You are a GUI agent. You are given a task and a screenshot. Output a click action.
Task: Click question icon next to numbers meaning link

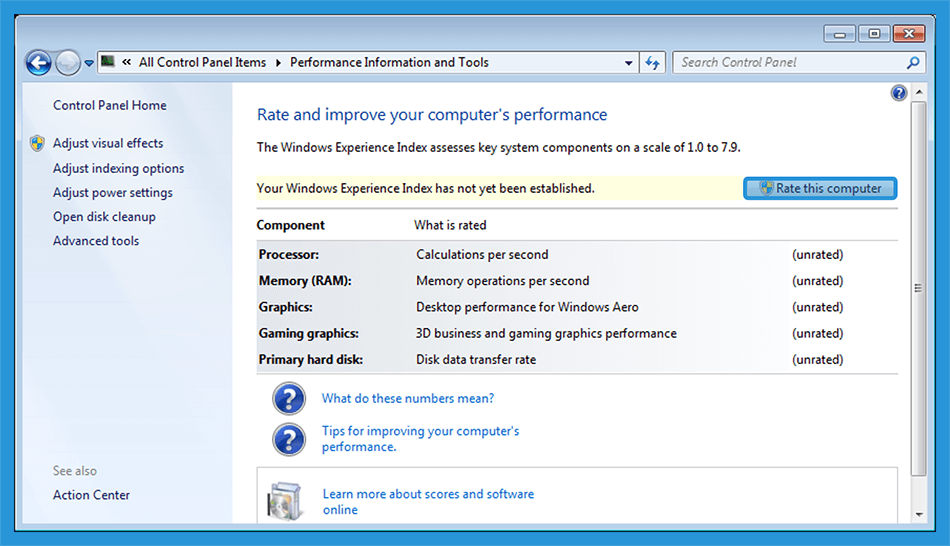[289, 399]
